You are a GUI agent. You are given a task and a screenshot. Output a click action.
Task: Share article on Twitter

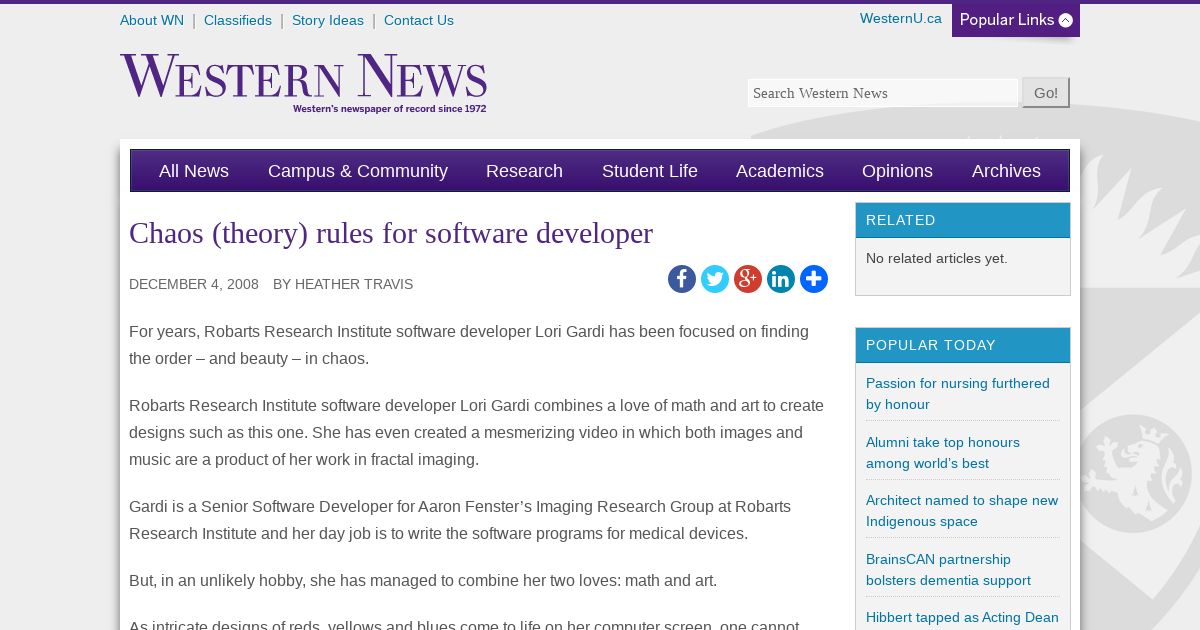(715, 279)
